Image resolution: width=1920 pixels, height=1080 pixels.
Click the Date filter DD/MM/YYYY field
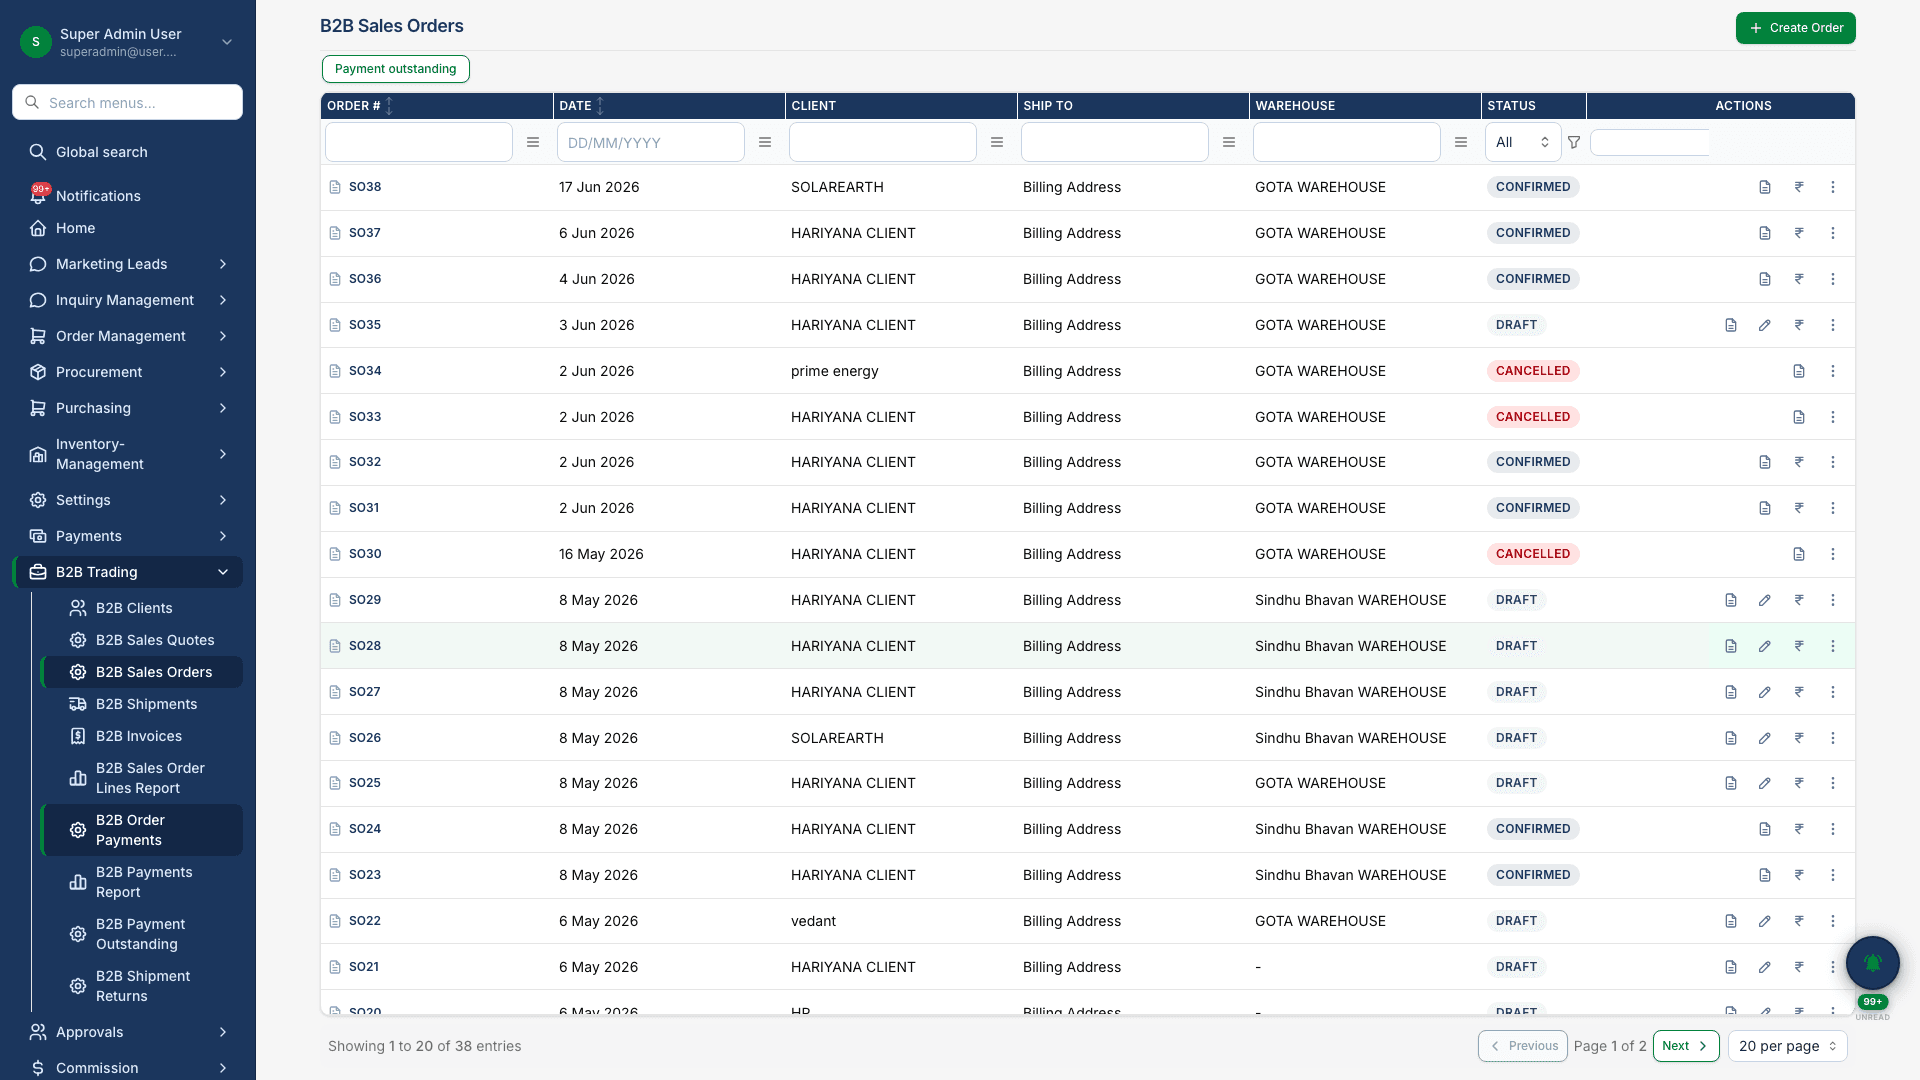pyautogui.click(x=650, y=142)
